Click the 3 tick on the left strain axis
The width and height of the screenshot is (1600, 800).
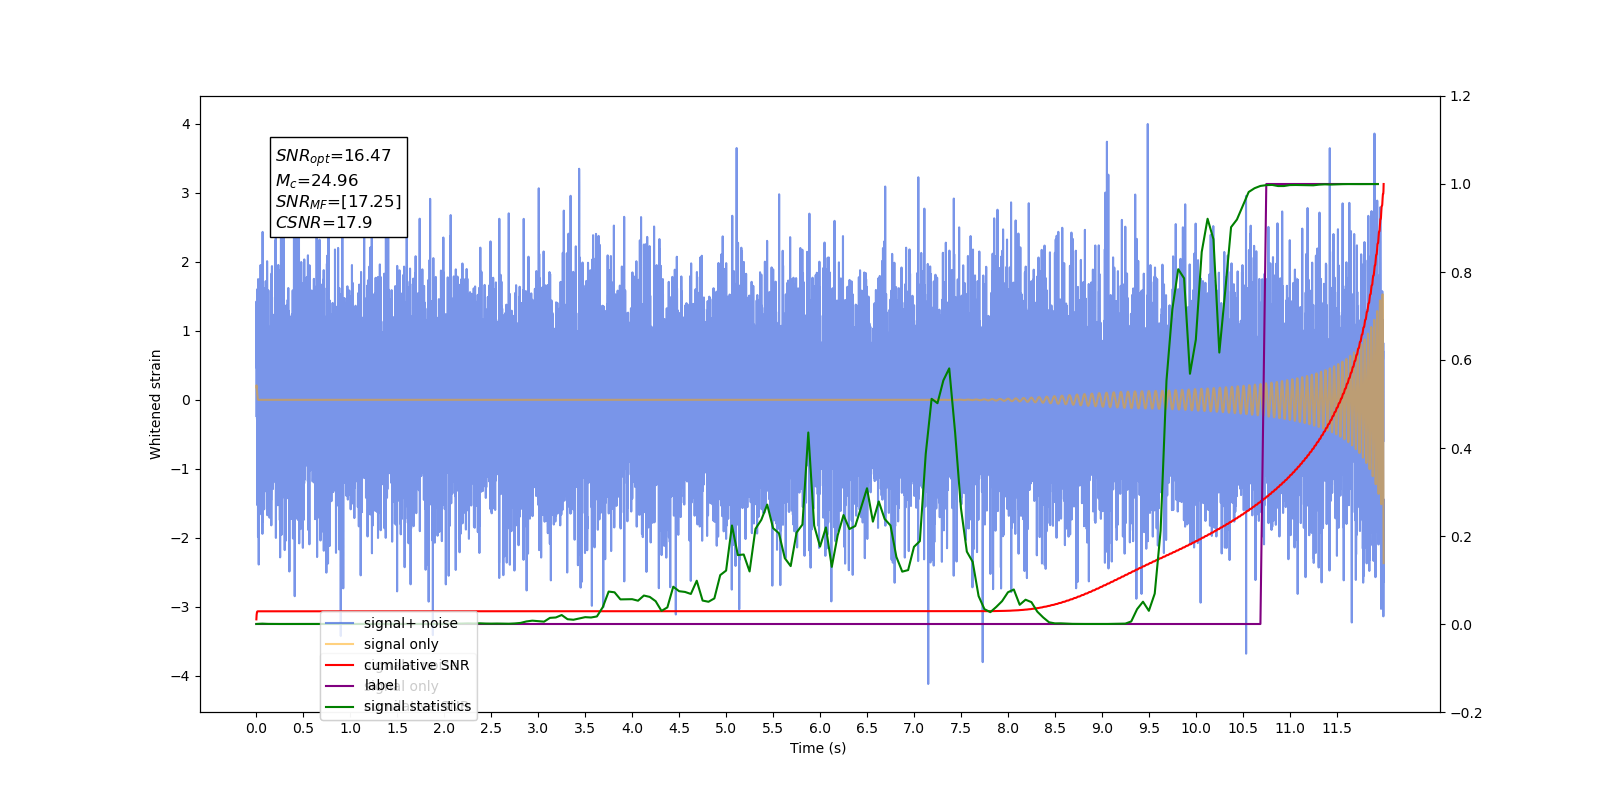pos(186,193)
